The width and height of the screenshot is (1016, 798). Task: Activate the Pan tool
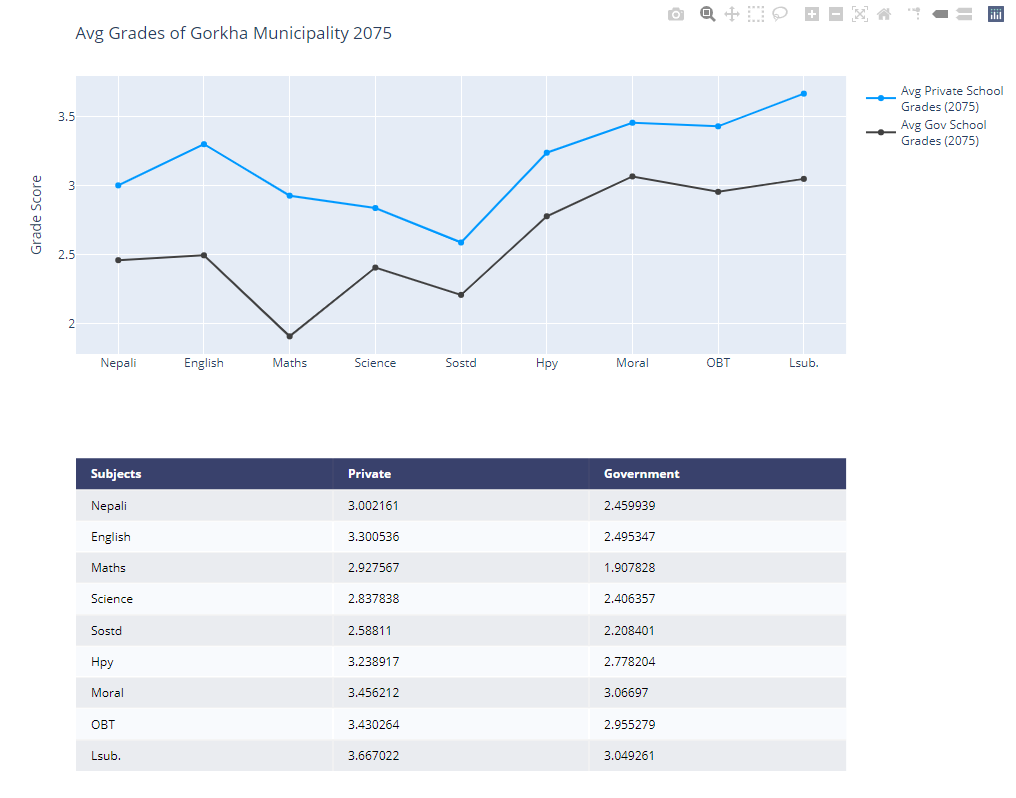(x=732, y=14)
